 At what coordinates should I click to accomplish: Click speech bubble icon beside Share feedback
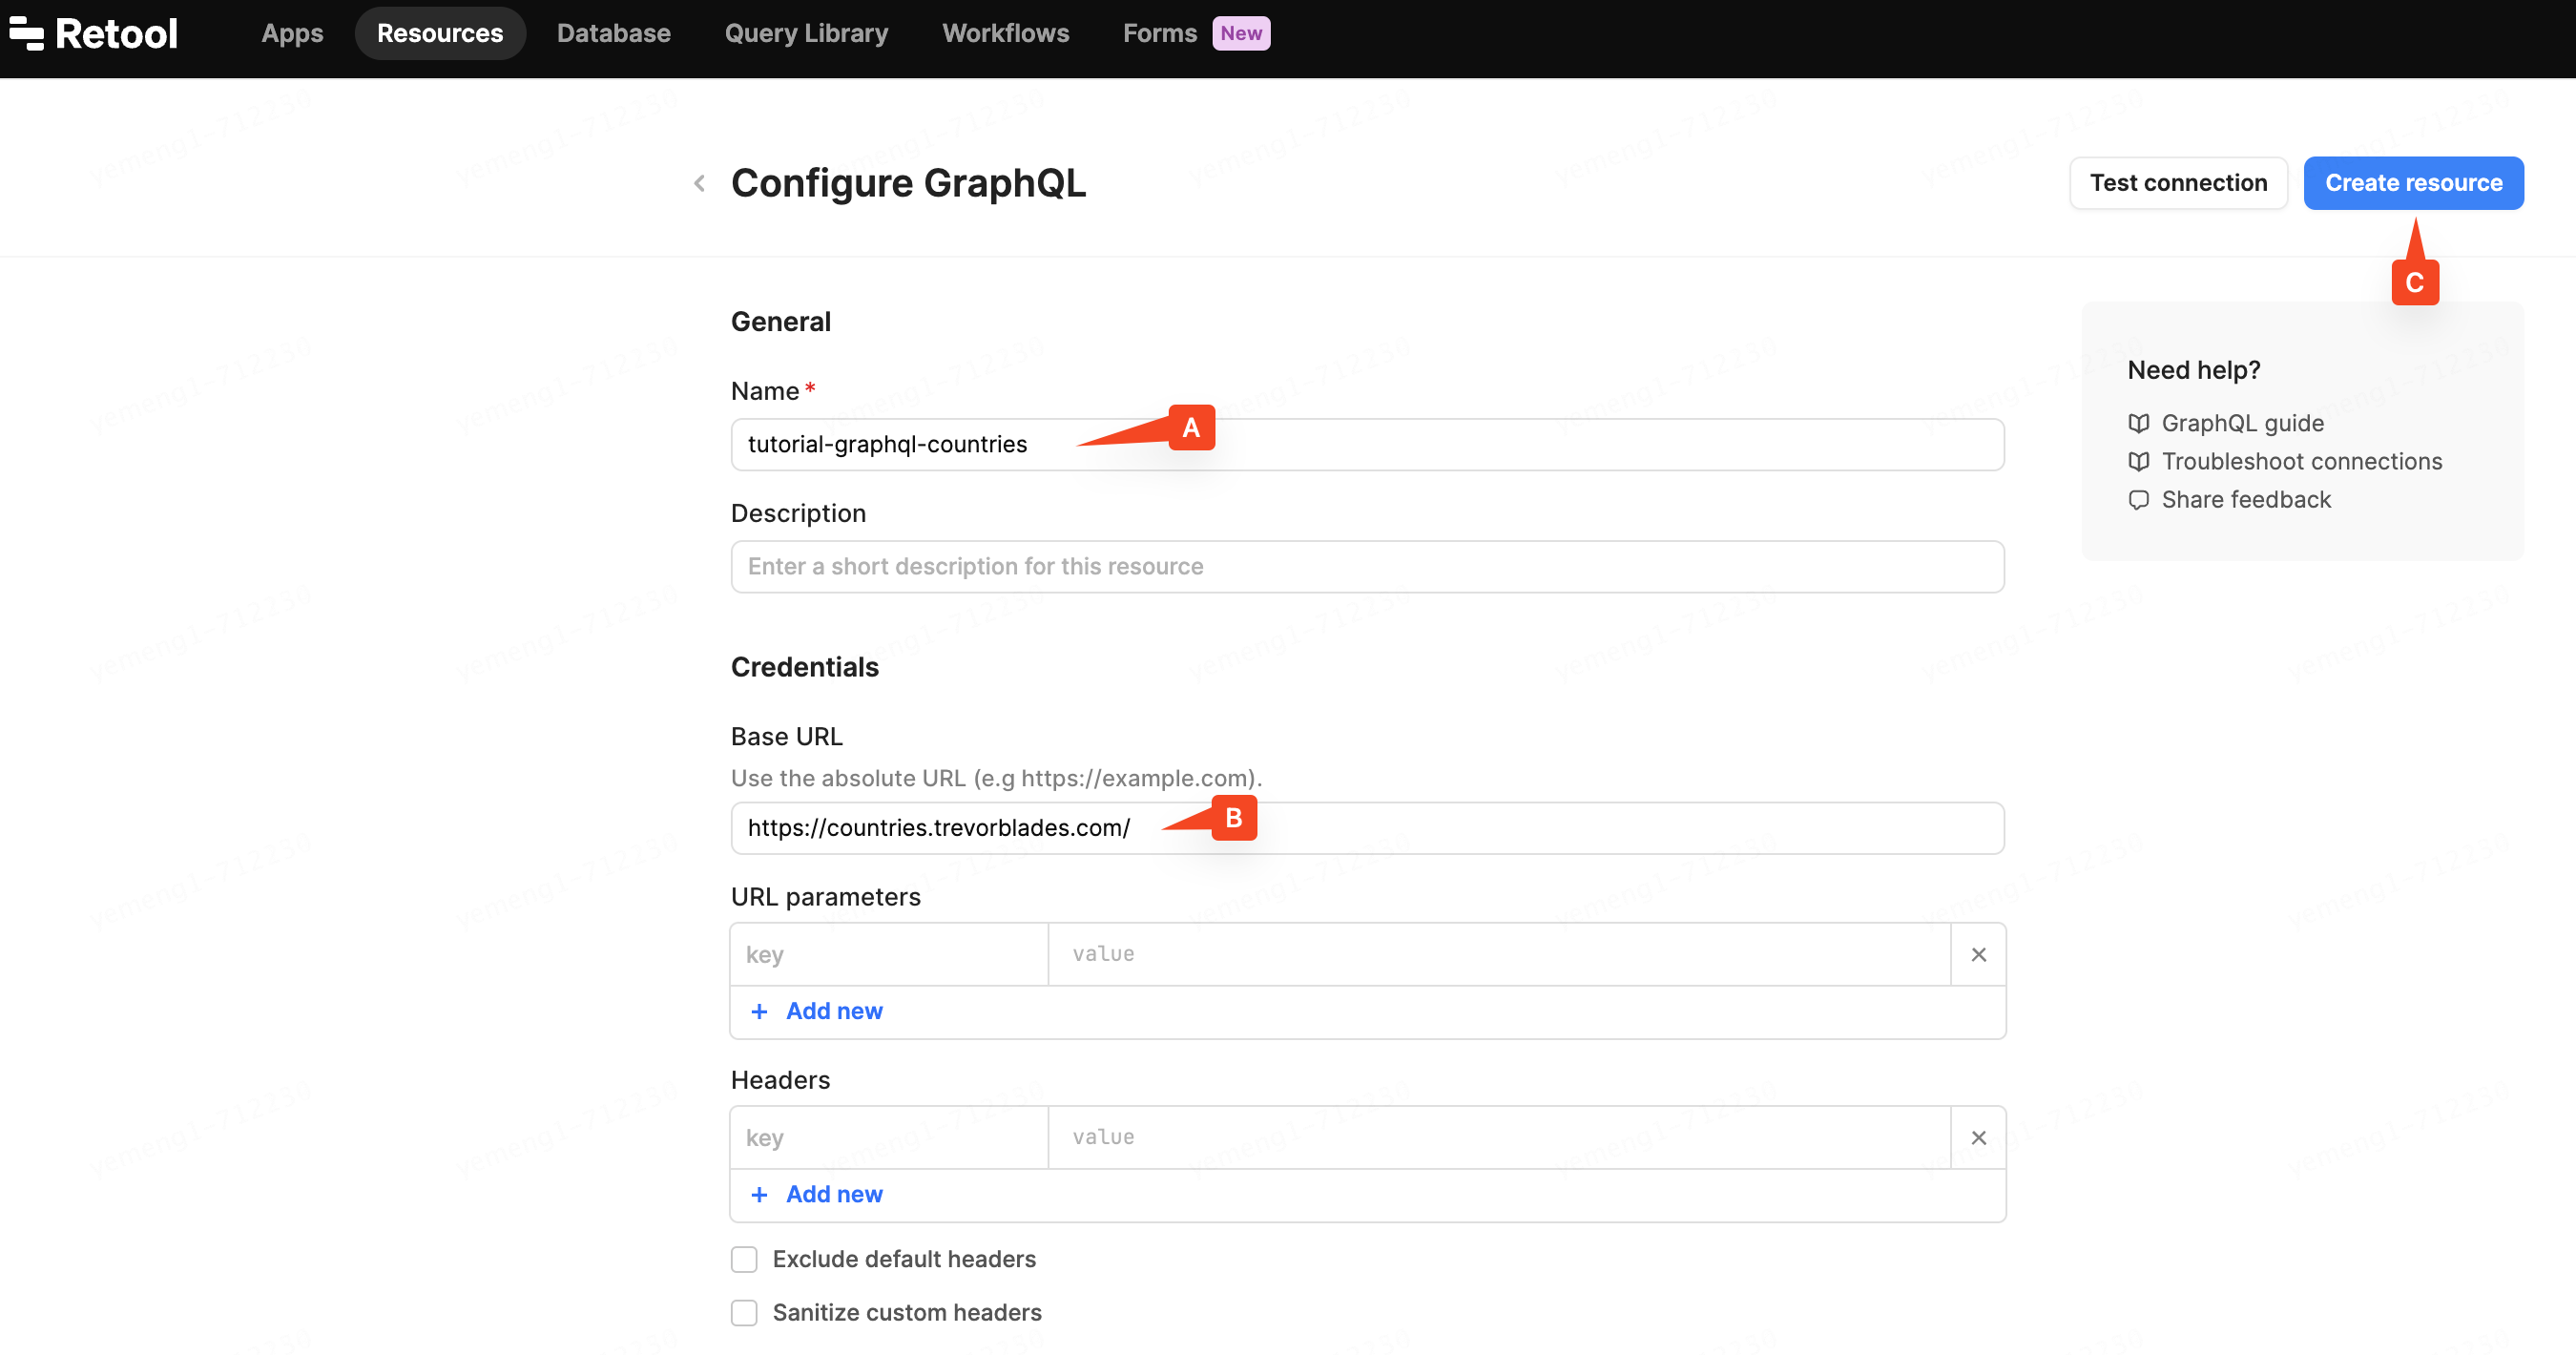[x=2138, y=500]
